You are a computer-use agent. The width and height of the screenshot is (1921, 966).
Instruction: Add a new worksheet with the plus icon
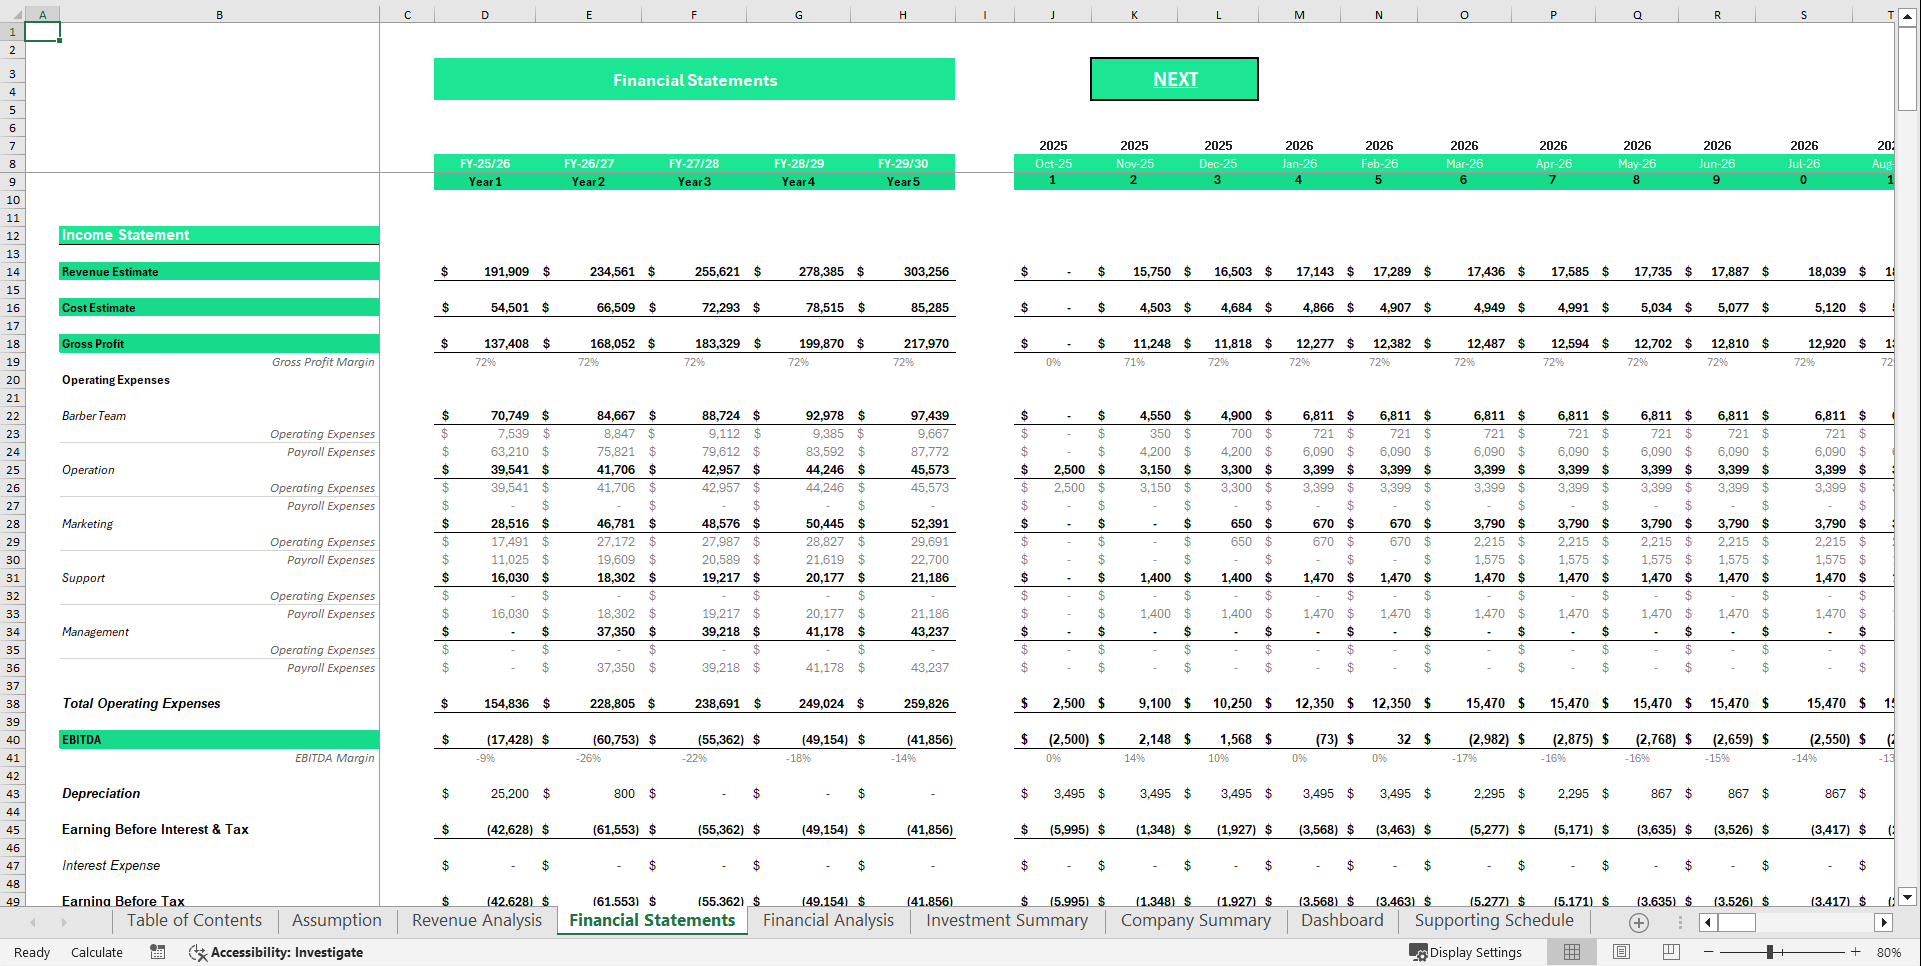tap(1638, 921)
